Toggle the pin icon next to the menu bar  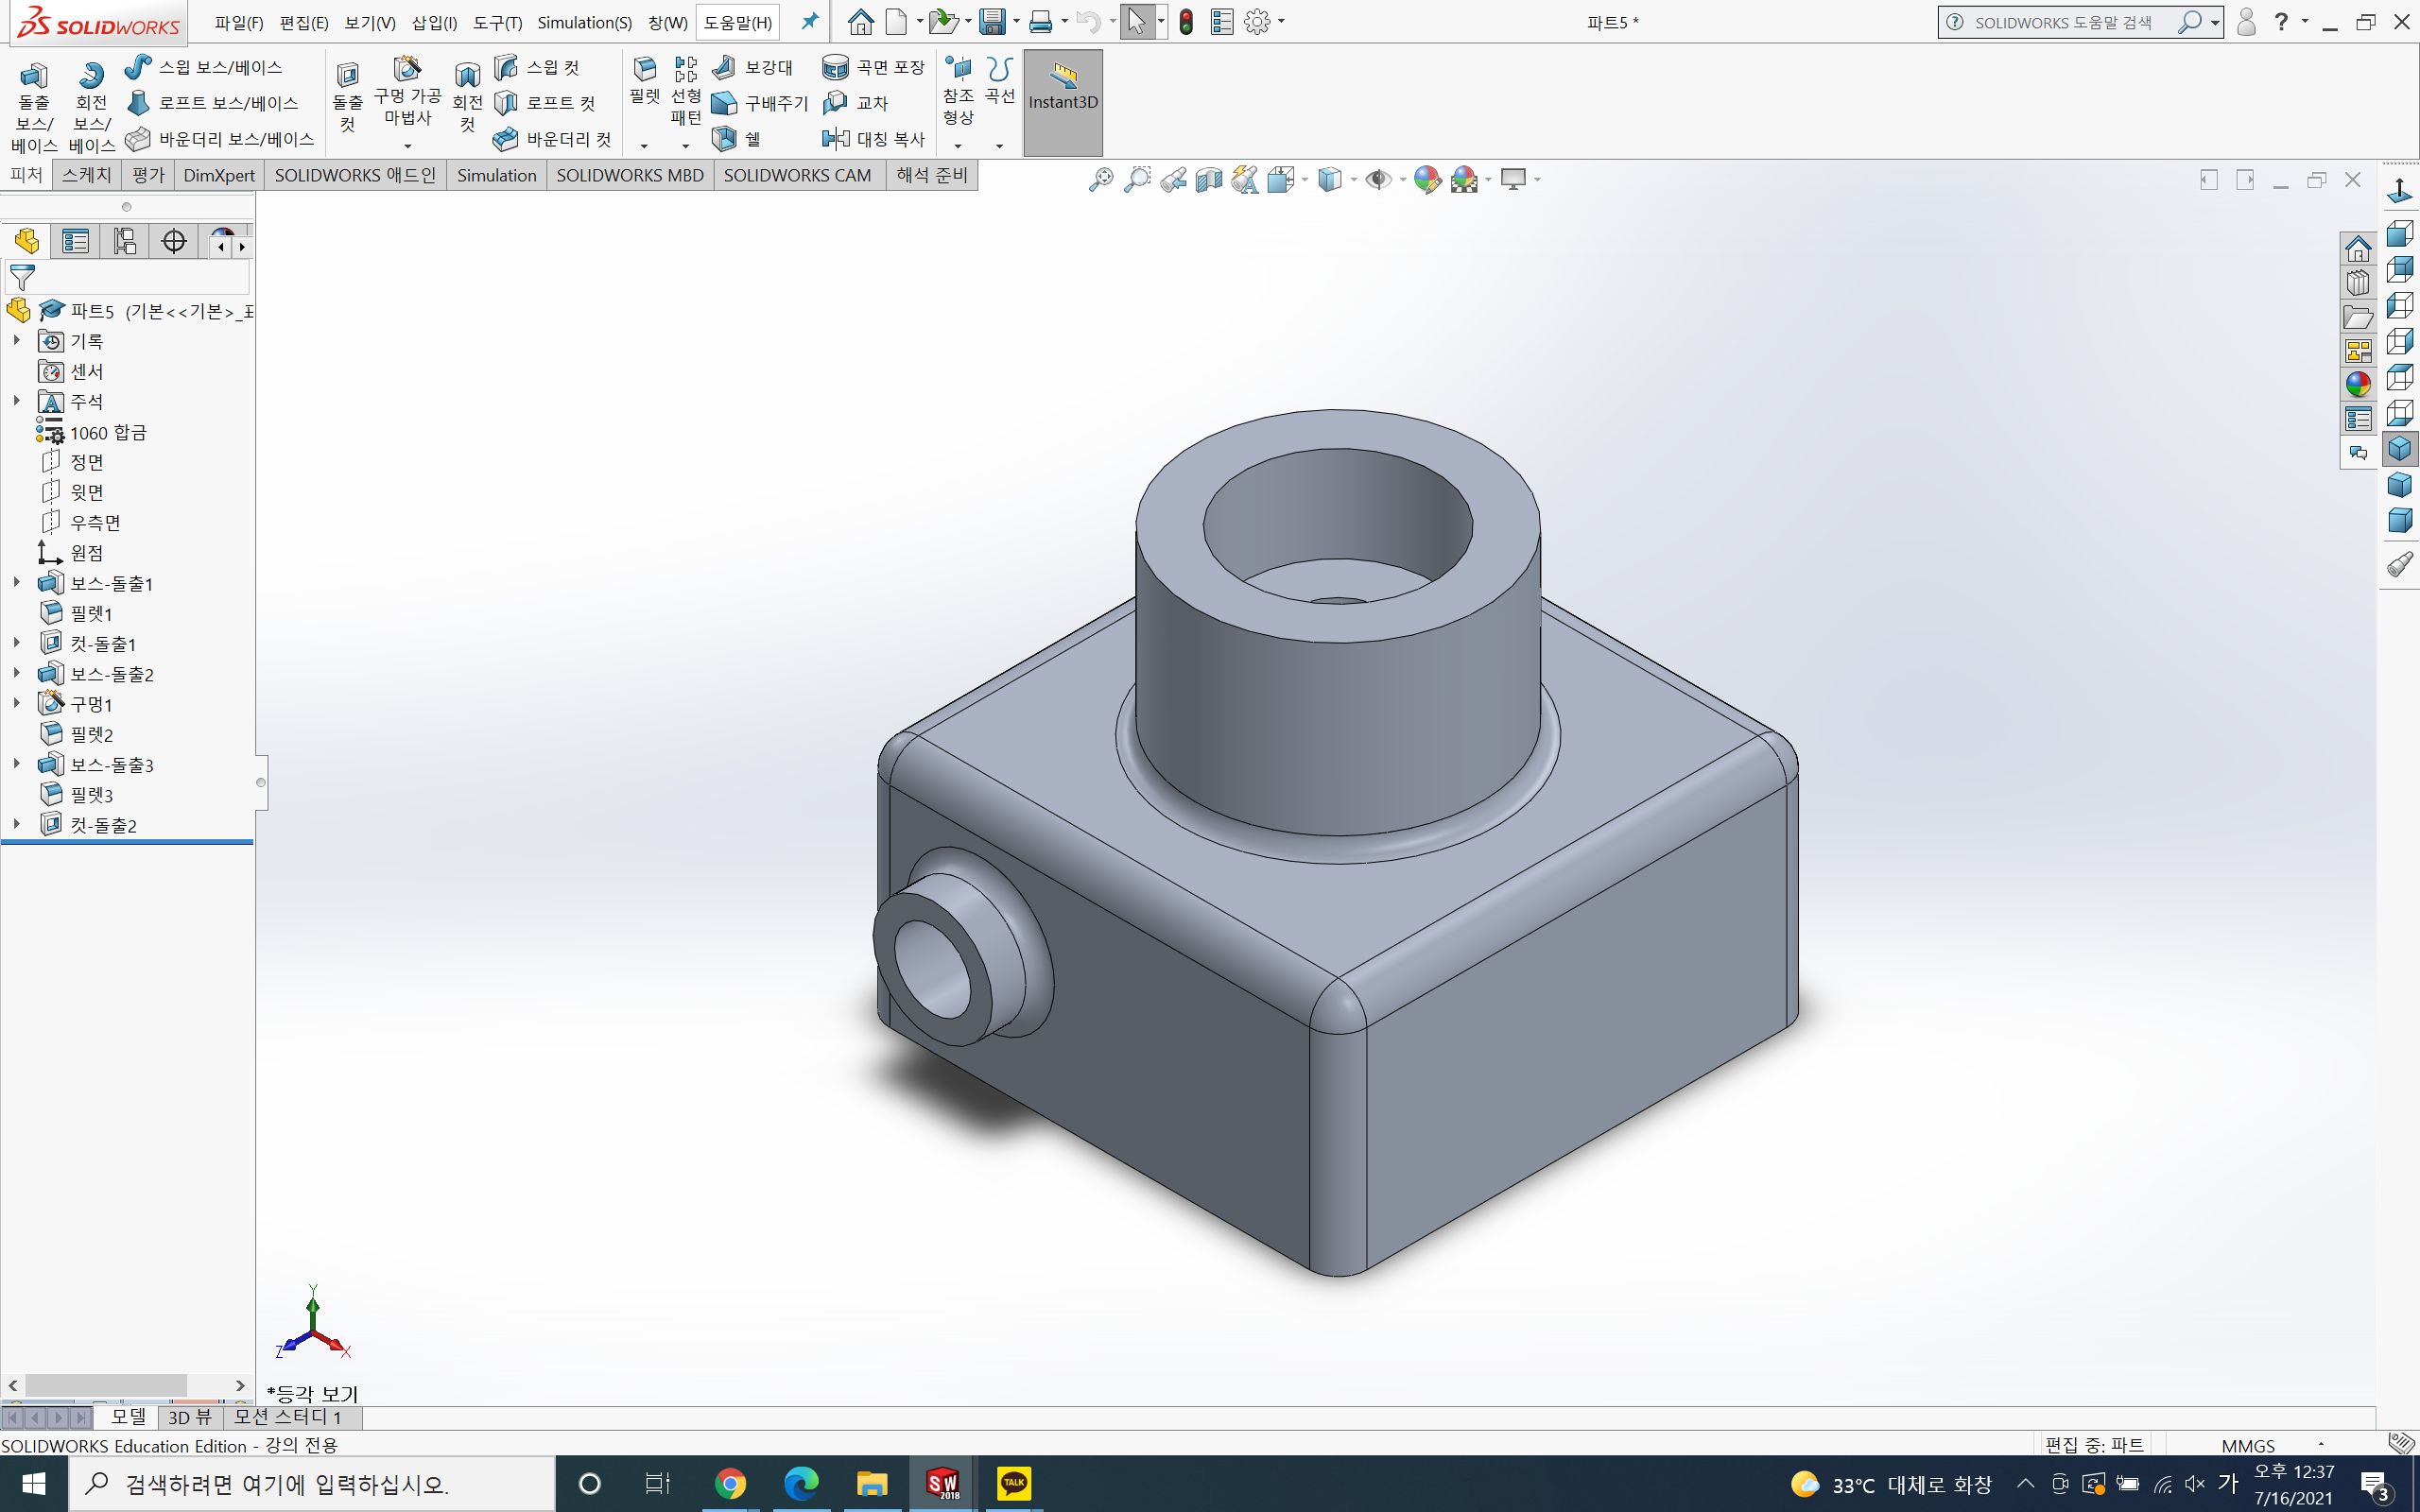(810, 21)
